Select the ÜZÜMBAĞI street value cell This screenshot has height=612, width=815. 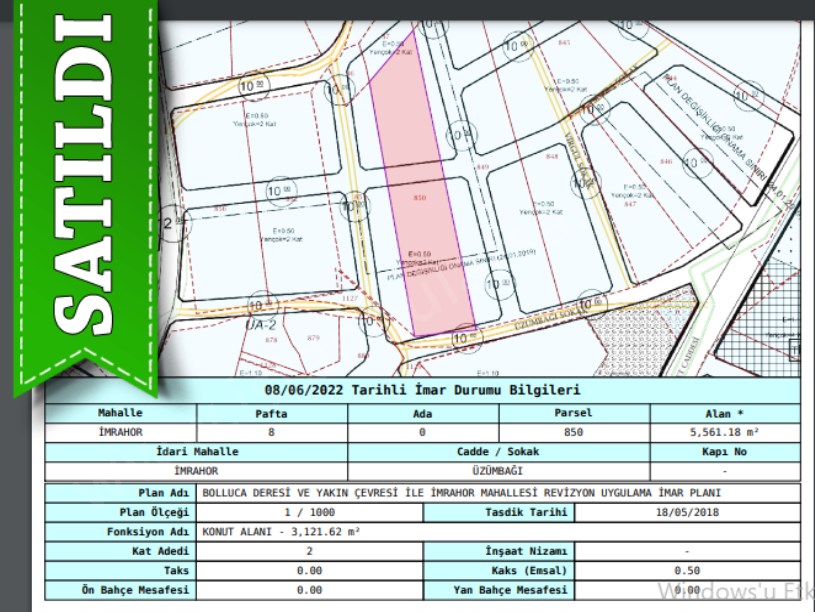point(498,470)
